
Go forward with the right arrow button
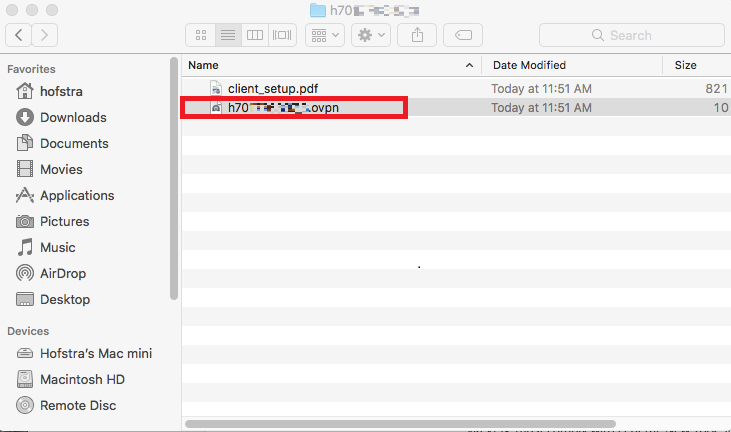click(44, 35)
